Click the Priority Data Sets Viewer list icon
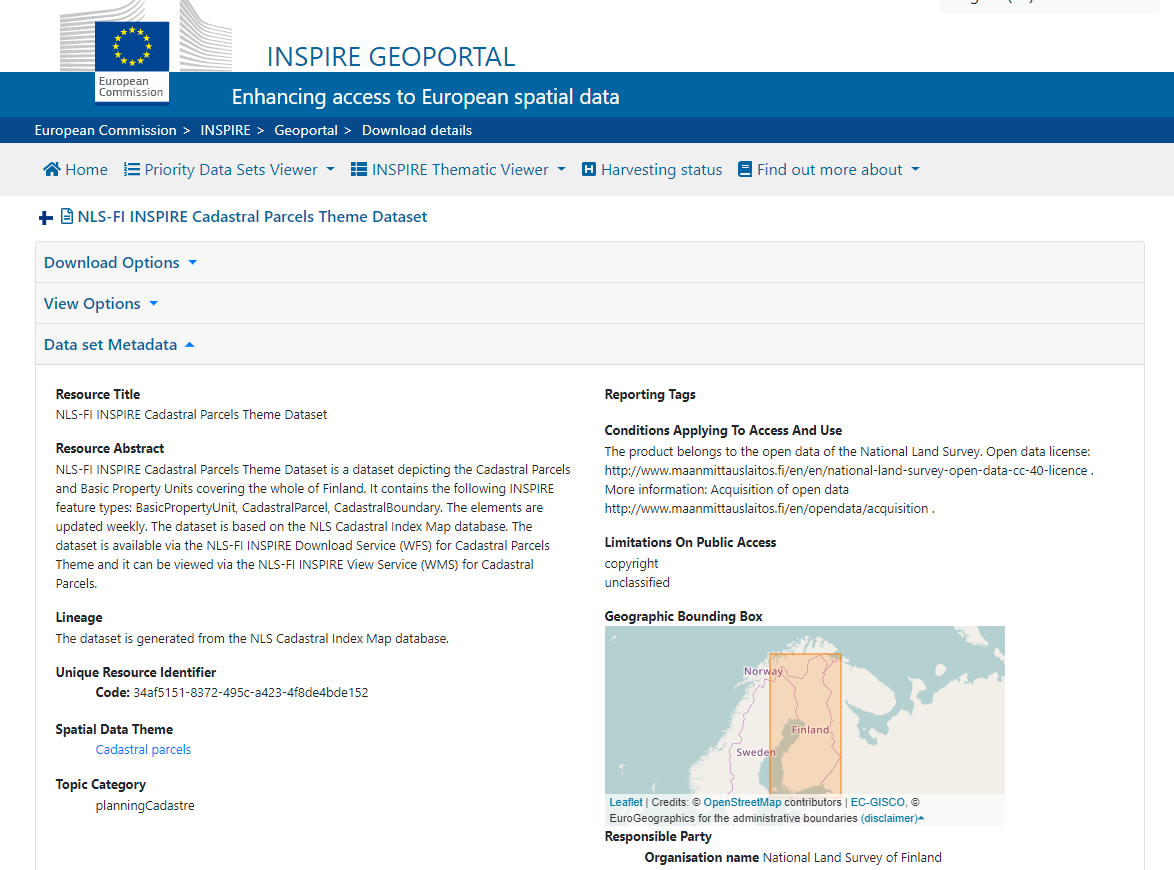Image resolution: width=1174 pixels, height=870 pixels. [x=132, y=170]
